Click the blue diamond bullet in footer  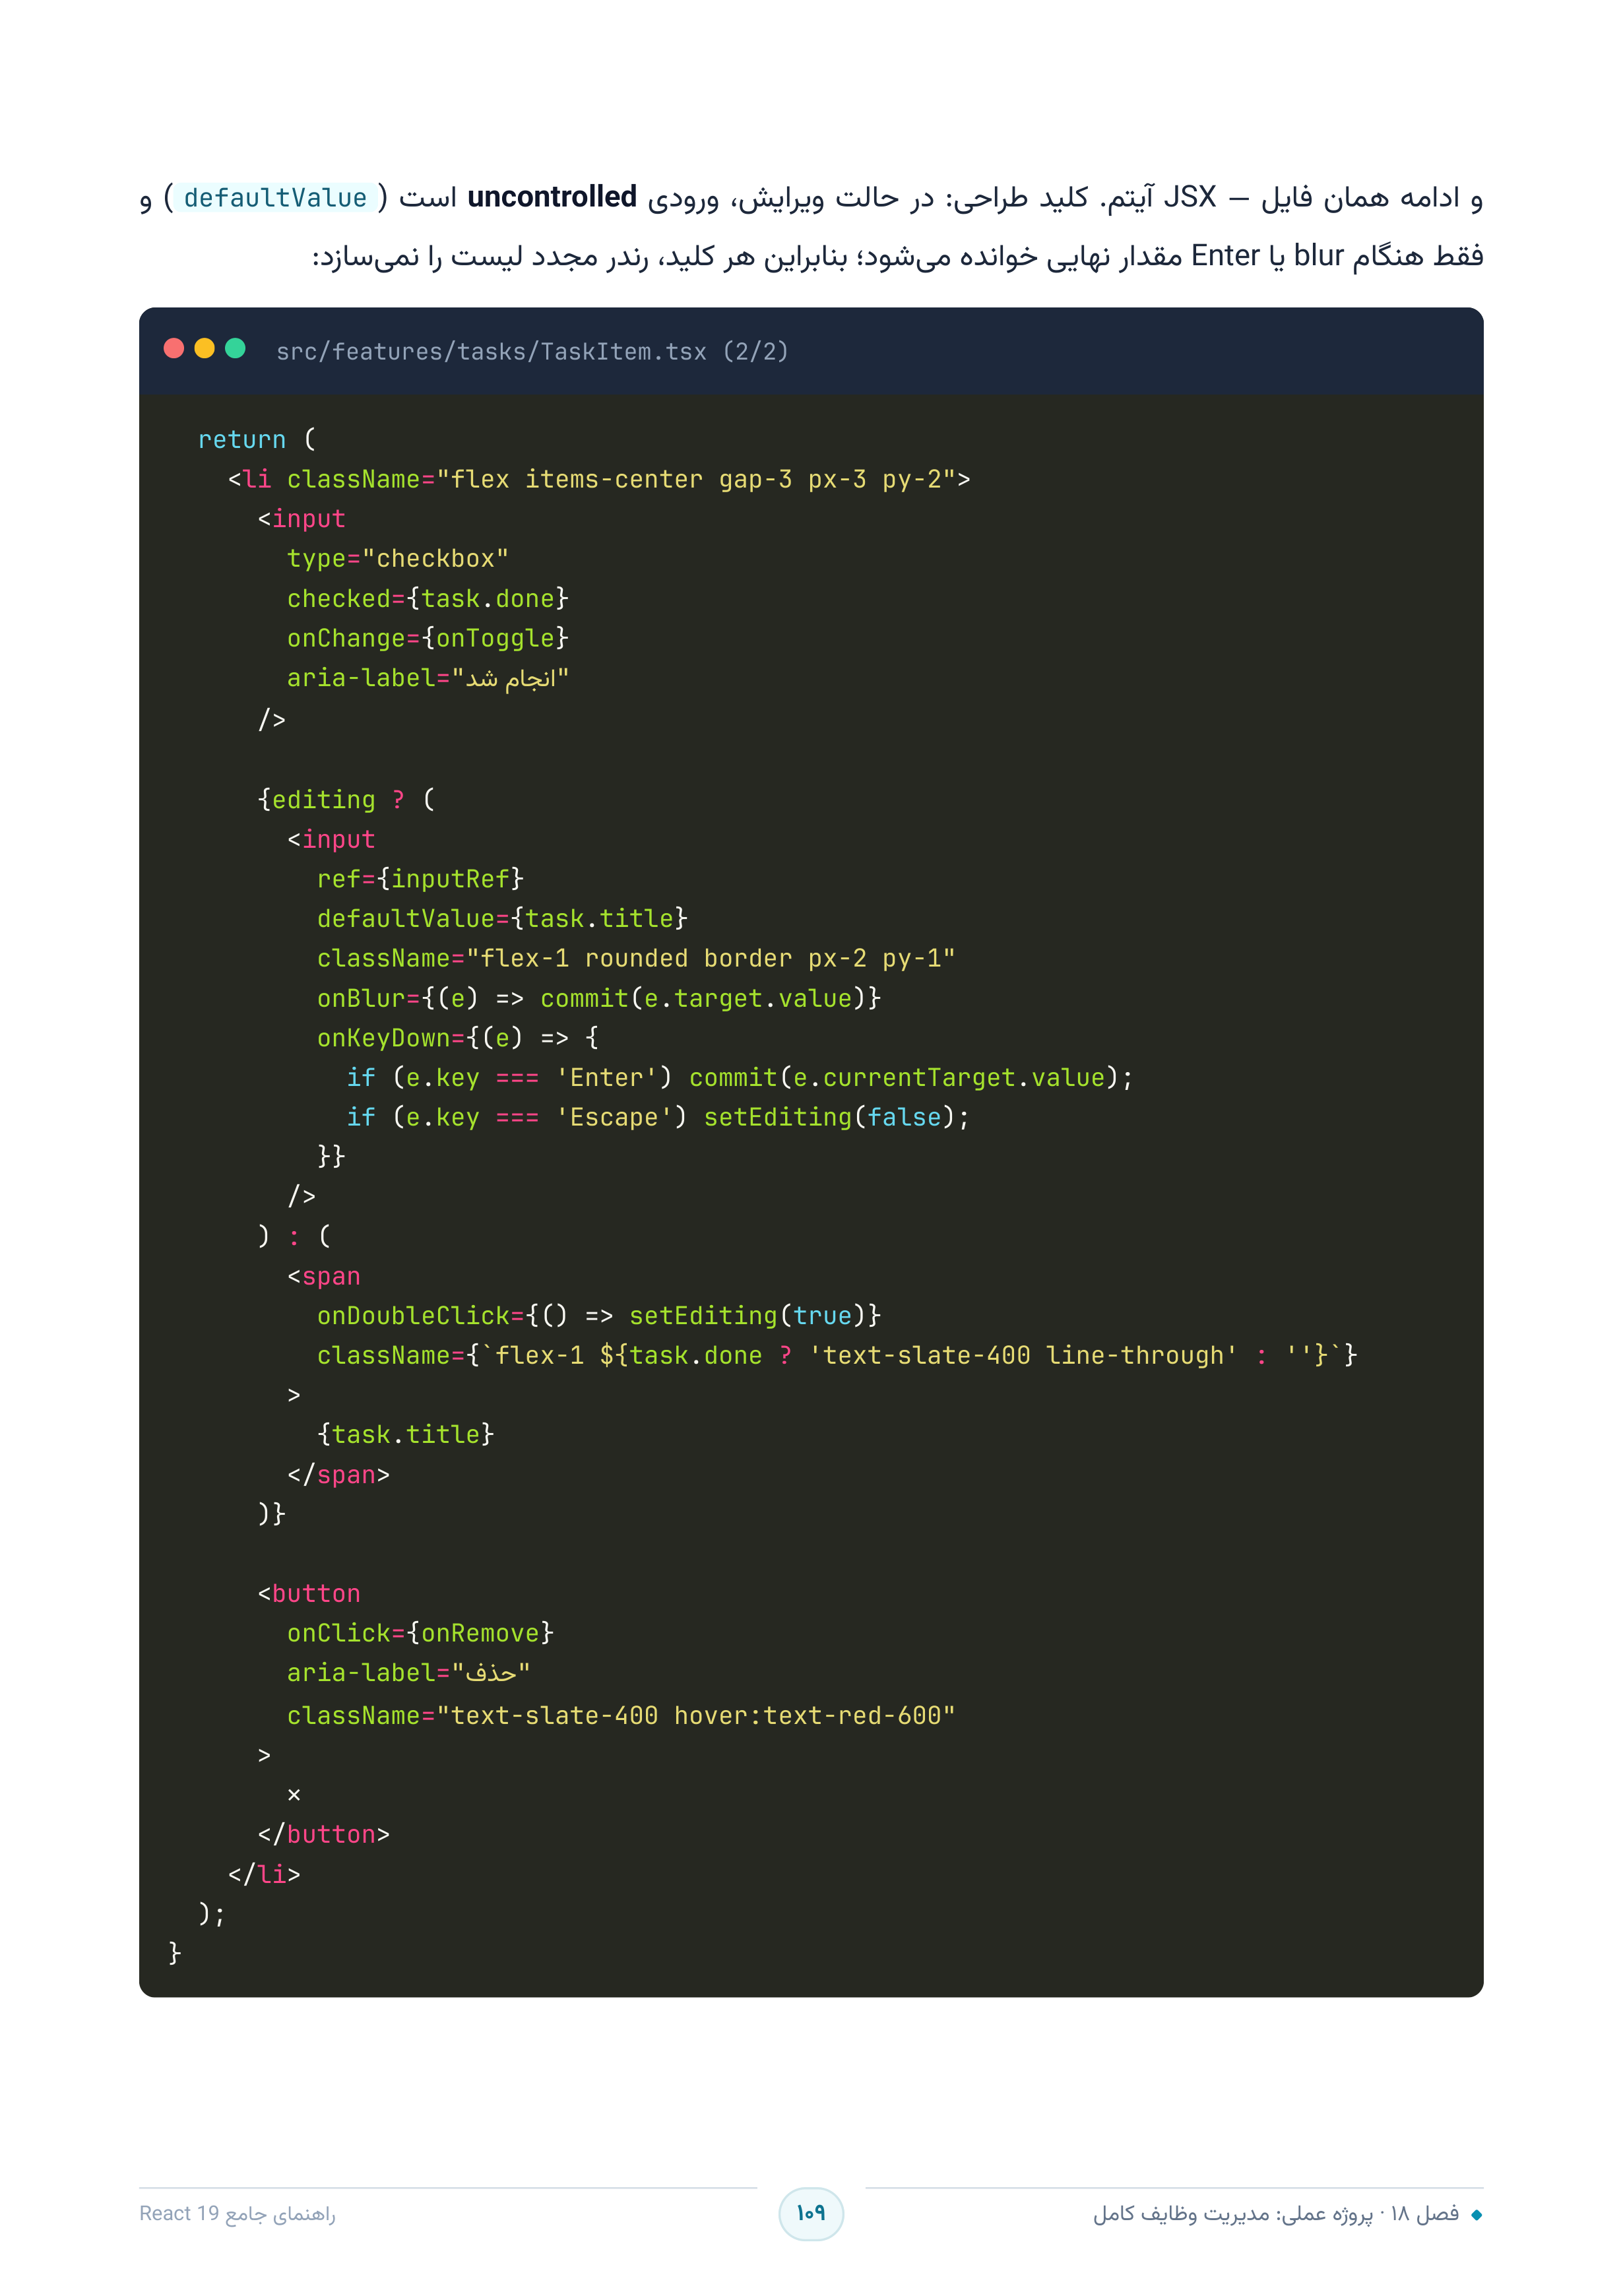point(1476,2215)
